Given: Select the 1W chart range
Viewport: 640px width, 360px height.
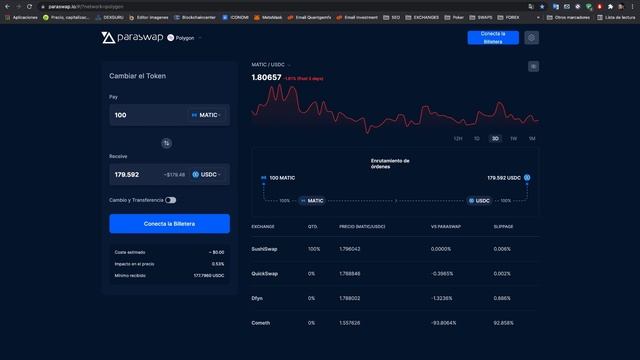Looking at the screenshot, I should tap(513, 139).
